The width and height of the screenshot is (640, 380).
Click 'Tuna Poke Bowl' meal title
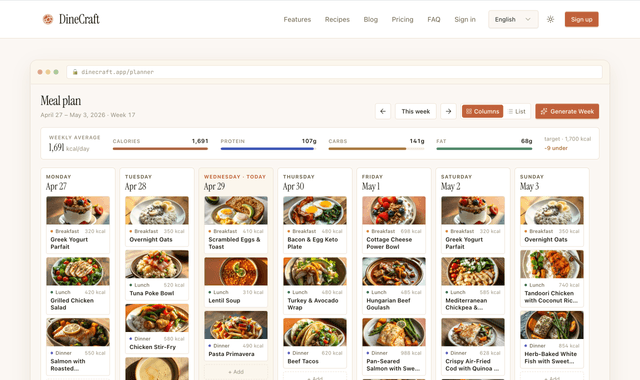pos(152,293)
